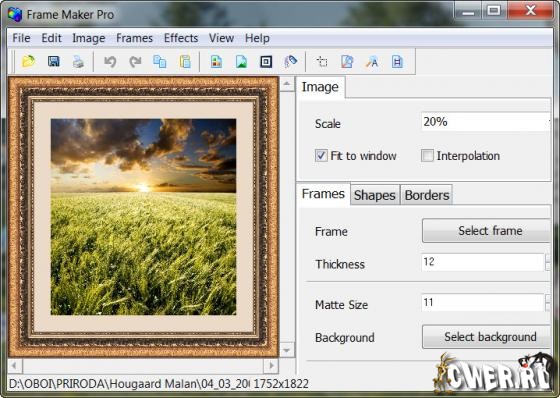Click the dark square border toolbar icon
The width and height of the screenshot is (560, 398).
click(x=266, y=61)
